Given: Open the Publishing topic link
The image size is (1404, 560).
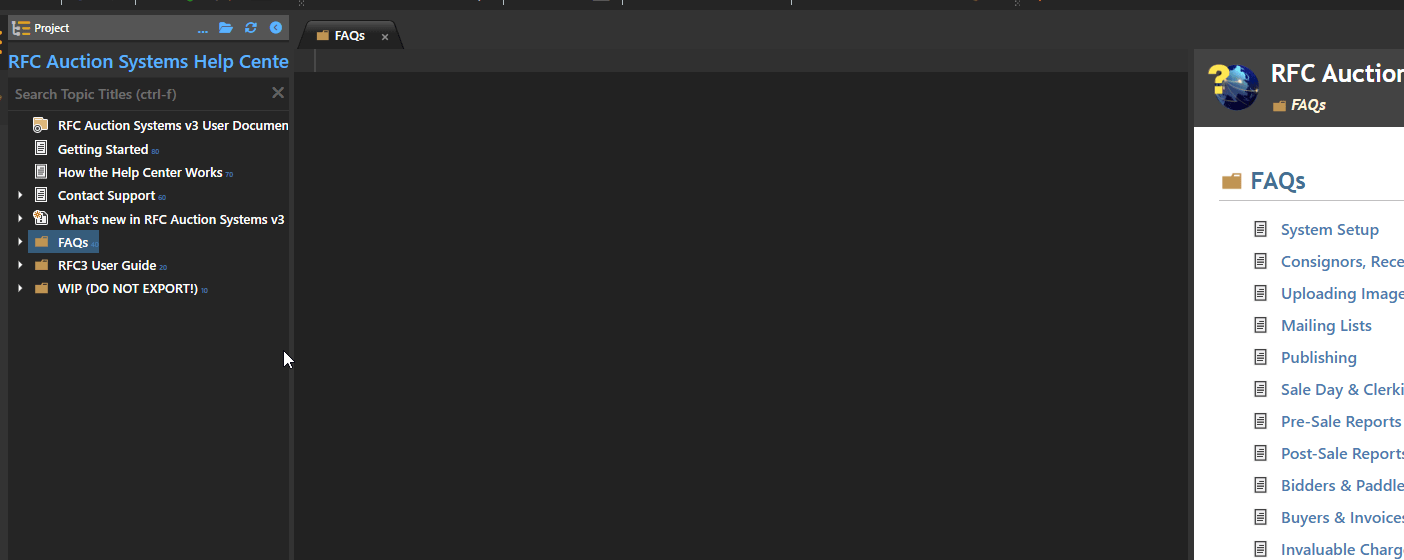Looking at the screenshot, I should [1319, 358].
